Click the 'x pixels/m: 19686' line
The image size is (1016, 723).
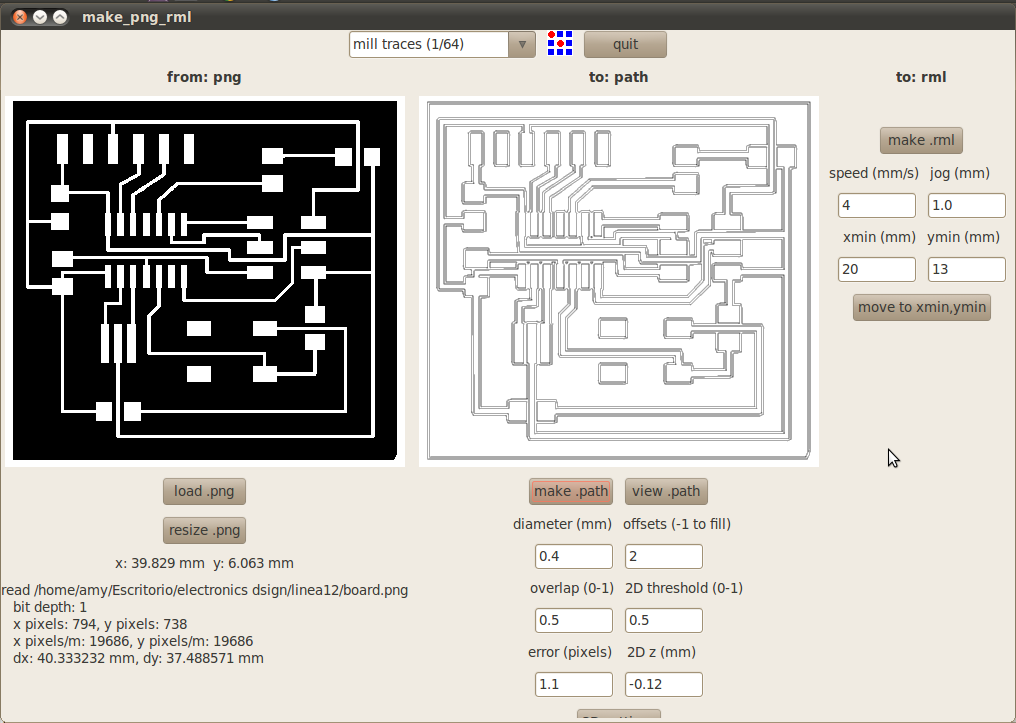[133, 641]
